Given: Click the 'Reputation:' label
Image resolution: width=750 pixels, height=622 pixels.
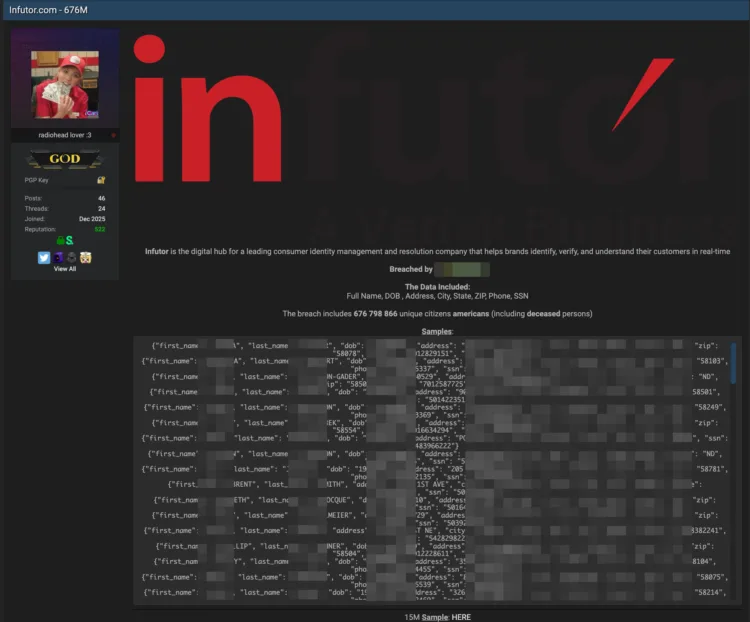Looking at the screenshot, I should point(40,229).
